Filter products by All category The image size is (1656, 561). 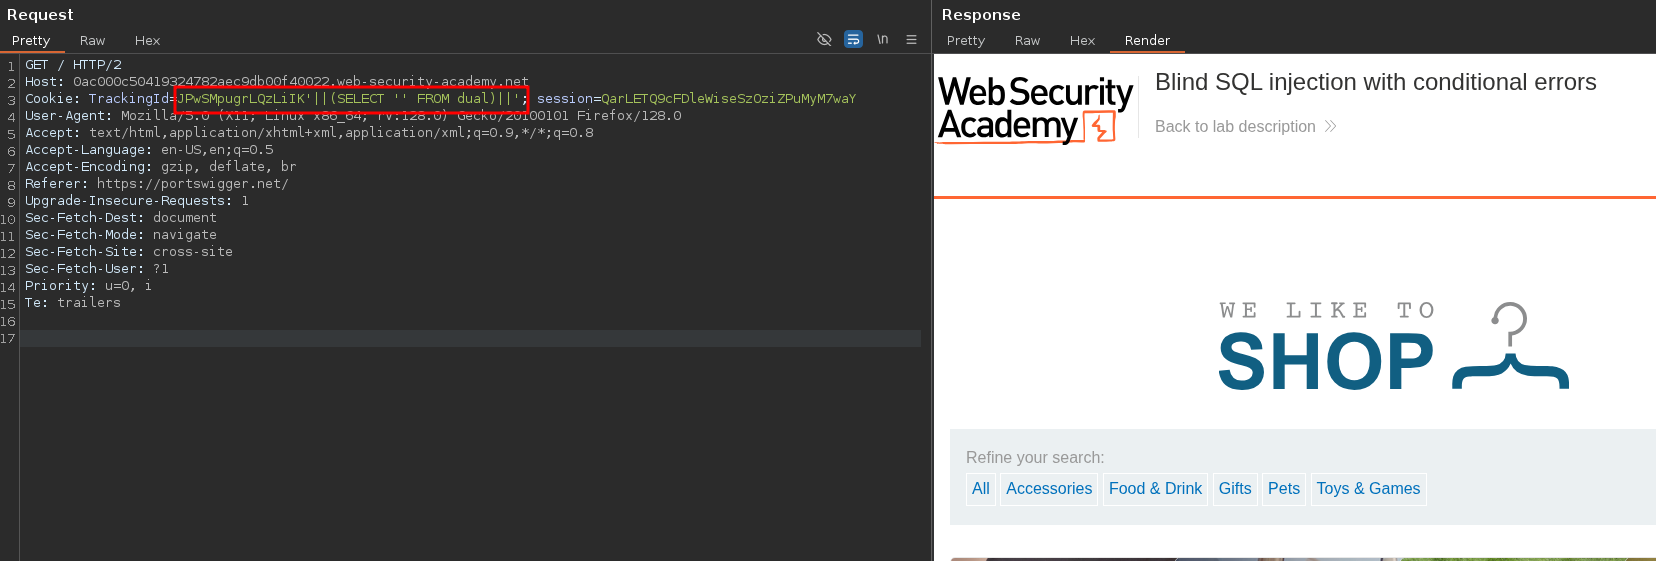[x=980, y=489]
